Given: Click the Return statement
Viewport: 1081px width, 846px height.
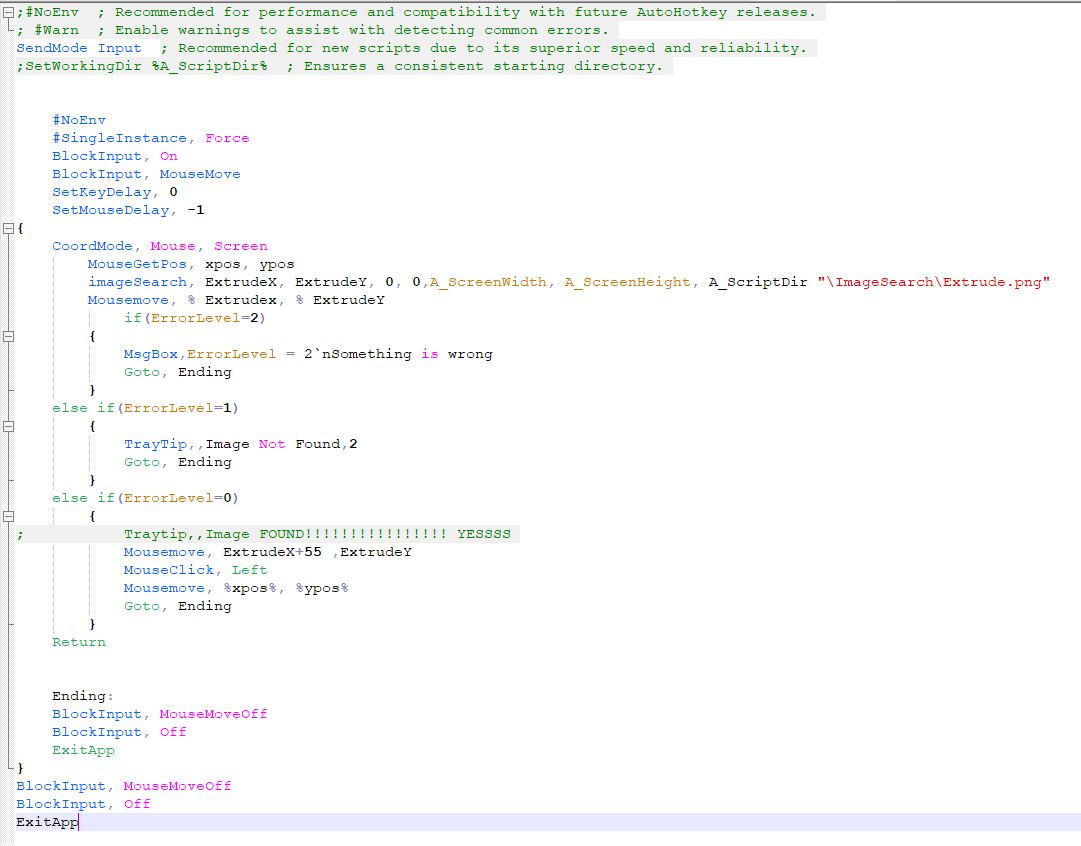Looking at the screenshot, I should 79,642.
